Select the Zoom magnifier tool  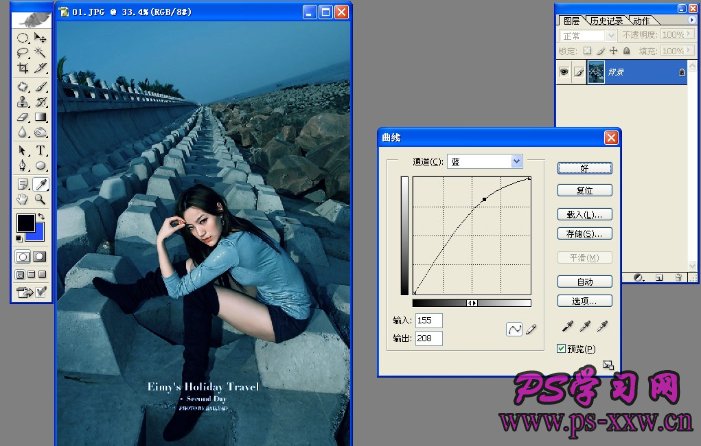pyautogui.click(x=40, y=199)
